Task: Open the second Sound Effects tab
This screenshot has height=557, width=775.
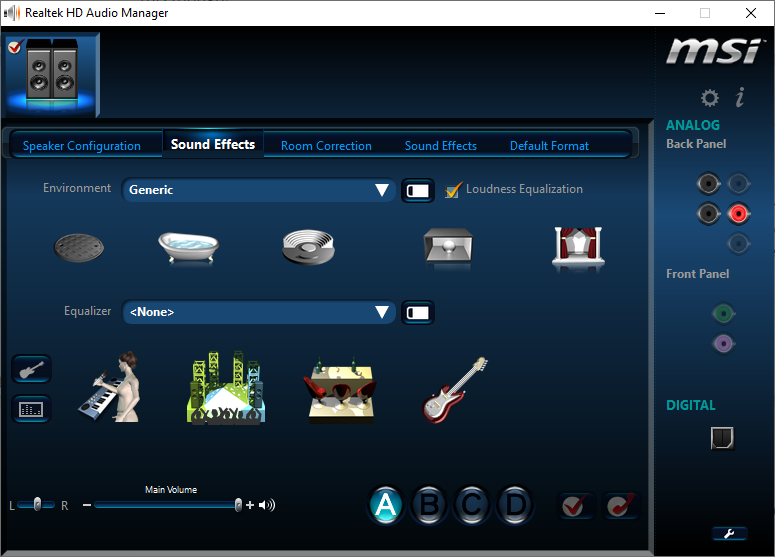Action: pos(441,146)
